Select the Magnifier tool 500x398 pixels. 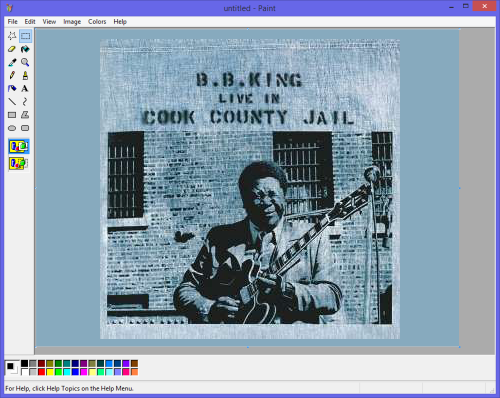coord(25,62)
